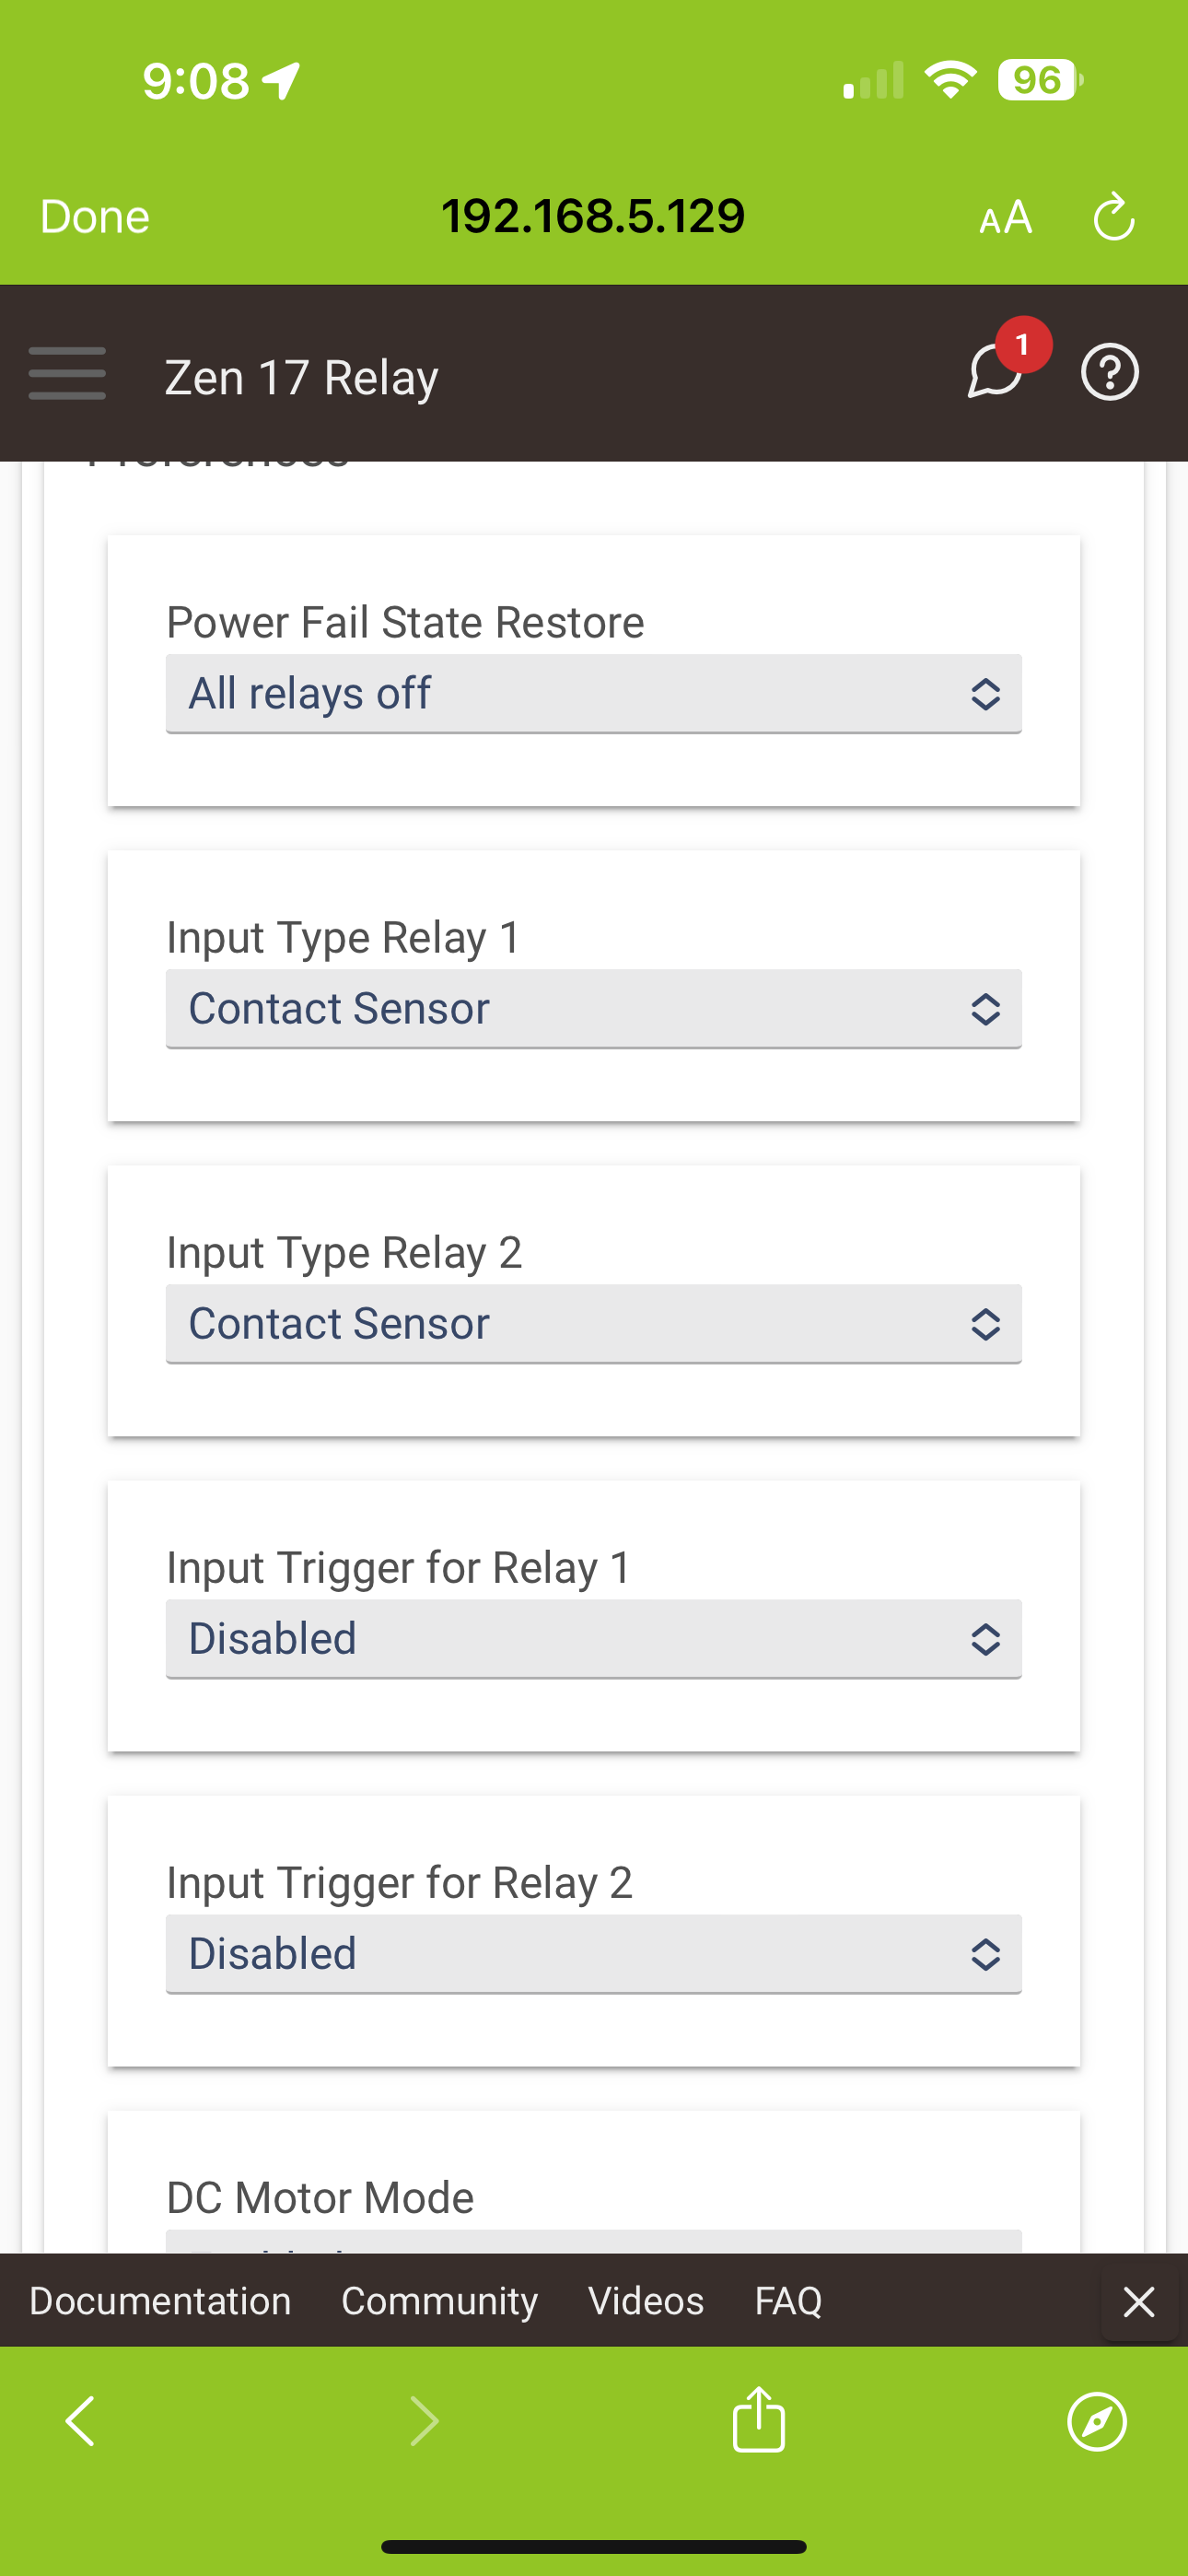Change the Input Type Relay 2 selection
Viewport: 1188px width, 2576px height.
tap(593, 1324)
